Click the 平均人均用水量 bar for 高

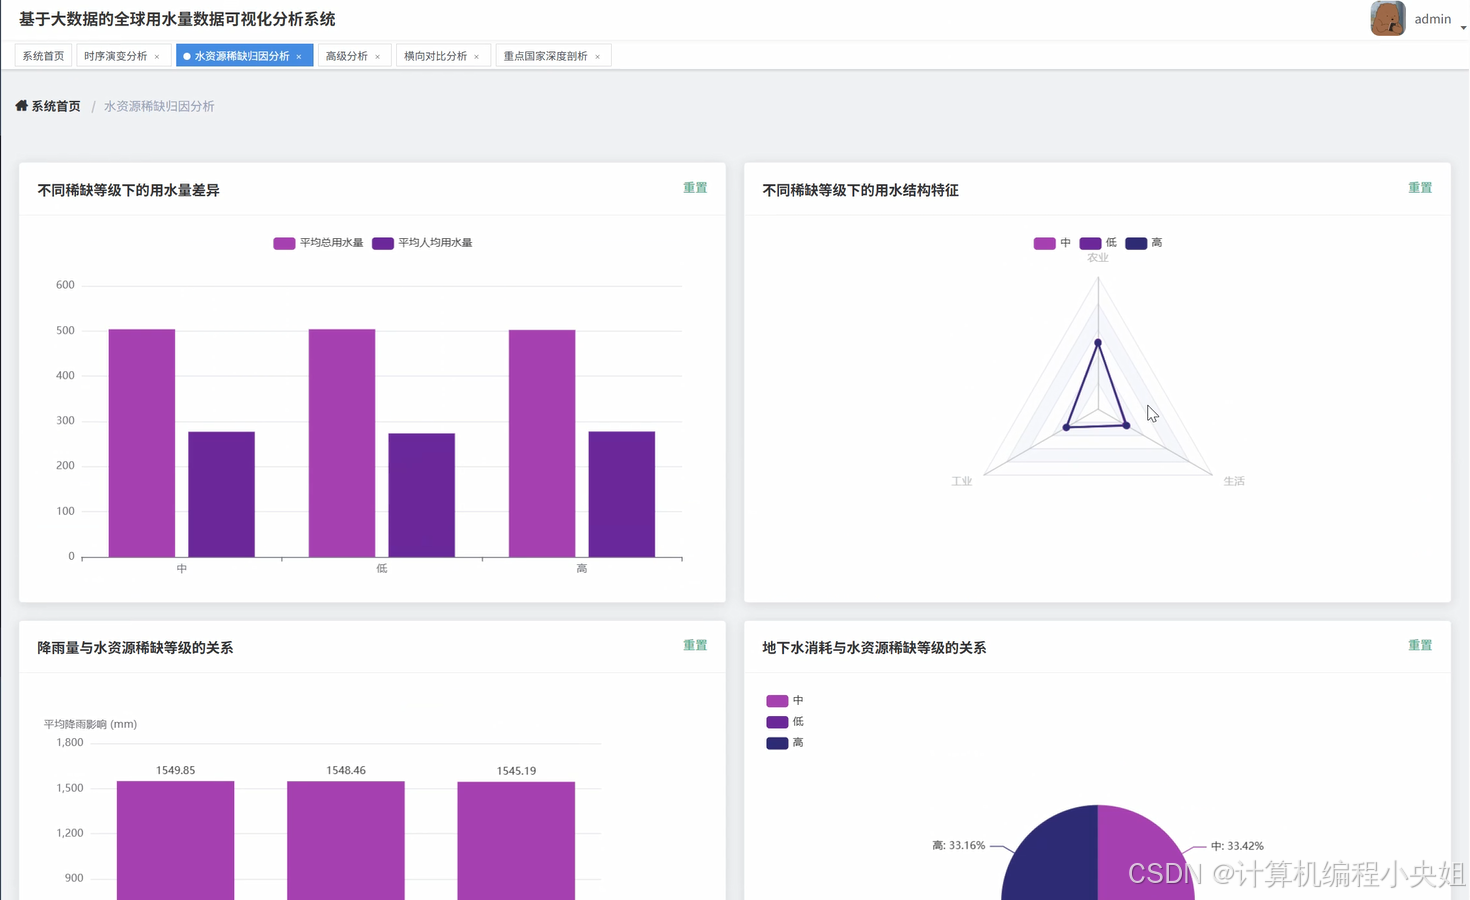click(x=622, y=494)
